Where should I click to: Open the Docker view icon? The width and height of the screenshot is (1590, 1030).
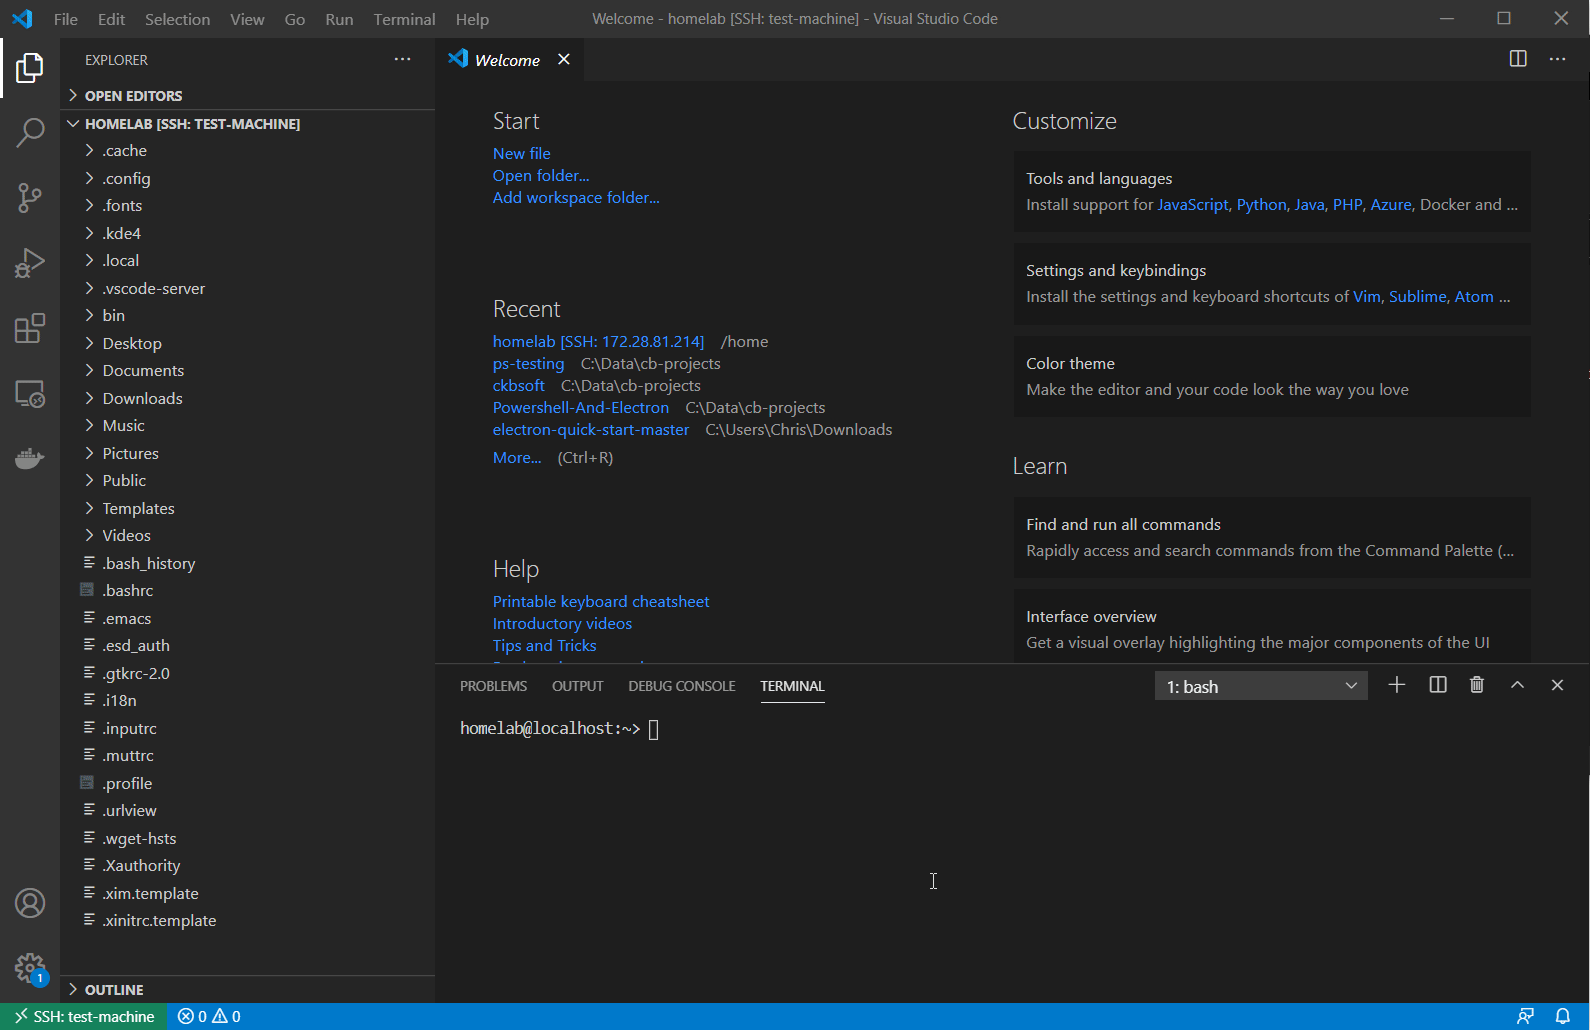click(x=30, y=459)
